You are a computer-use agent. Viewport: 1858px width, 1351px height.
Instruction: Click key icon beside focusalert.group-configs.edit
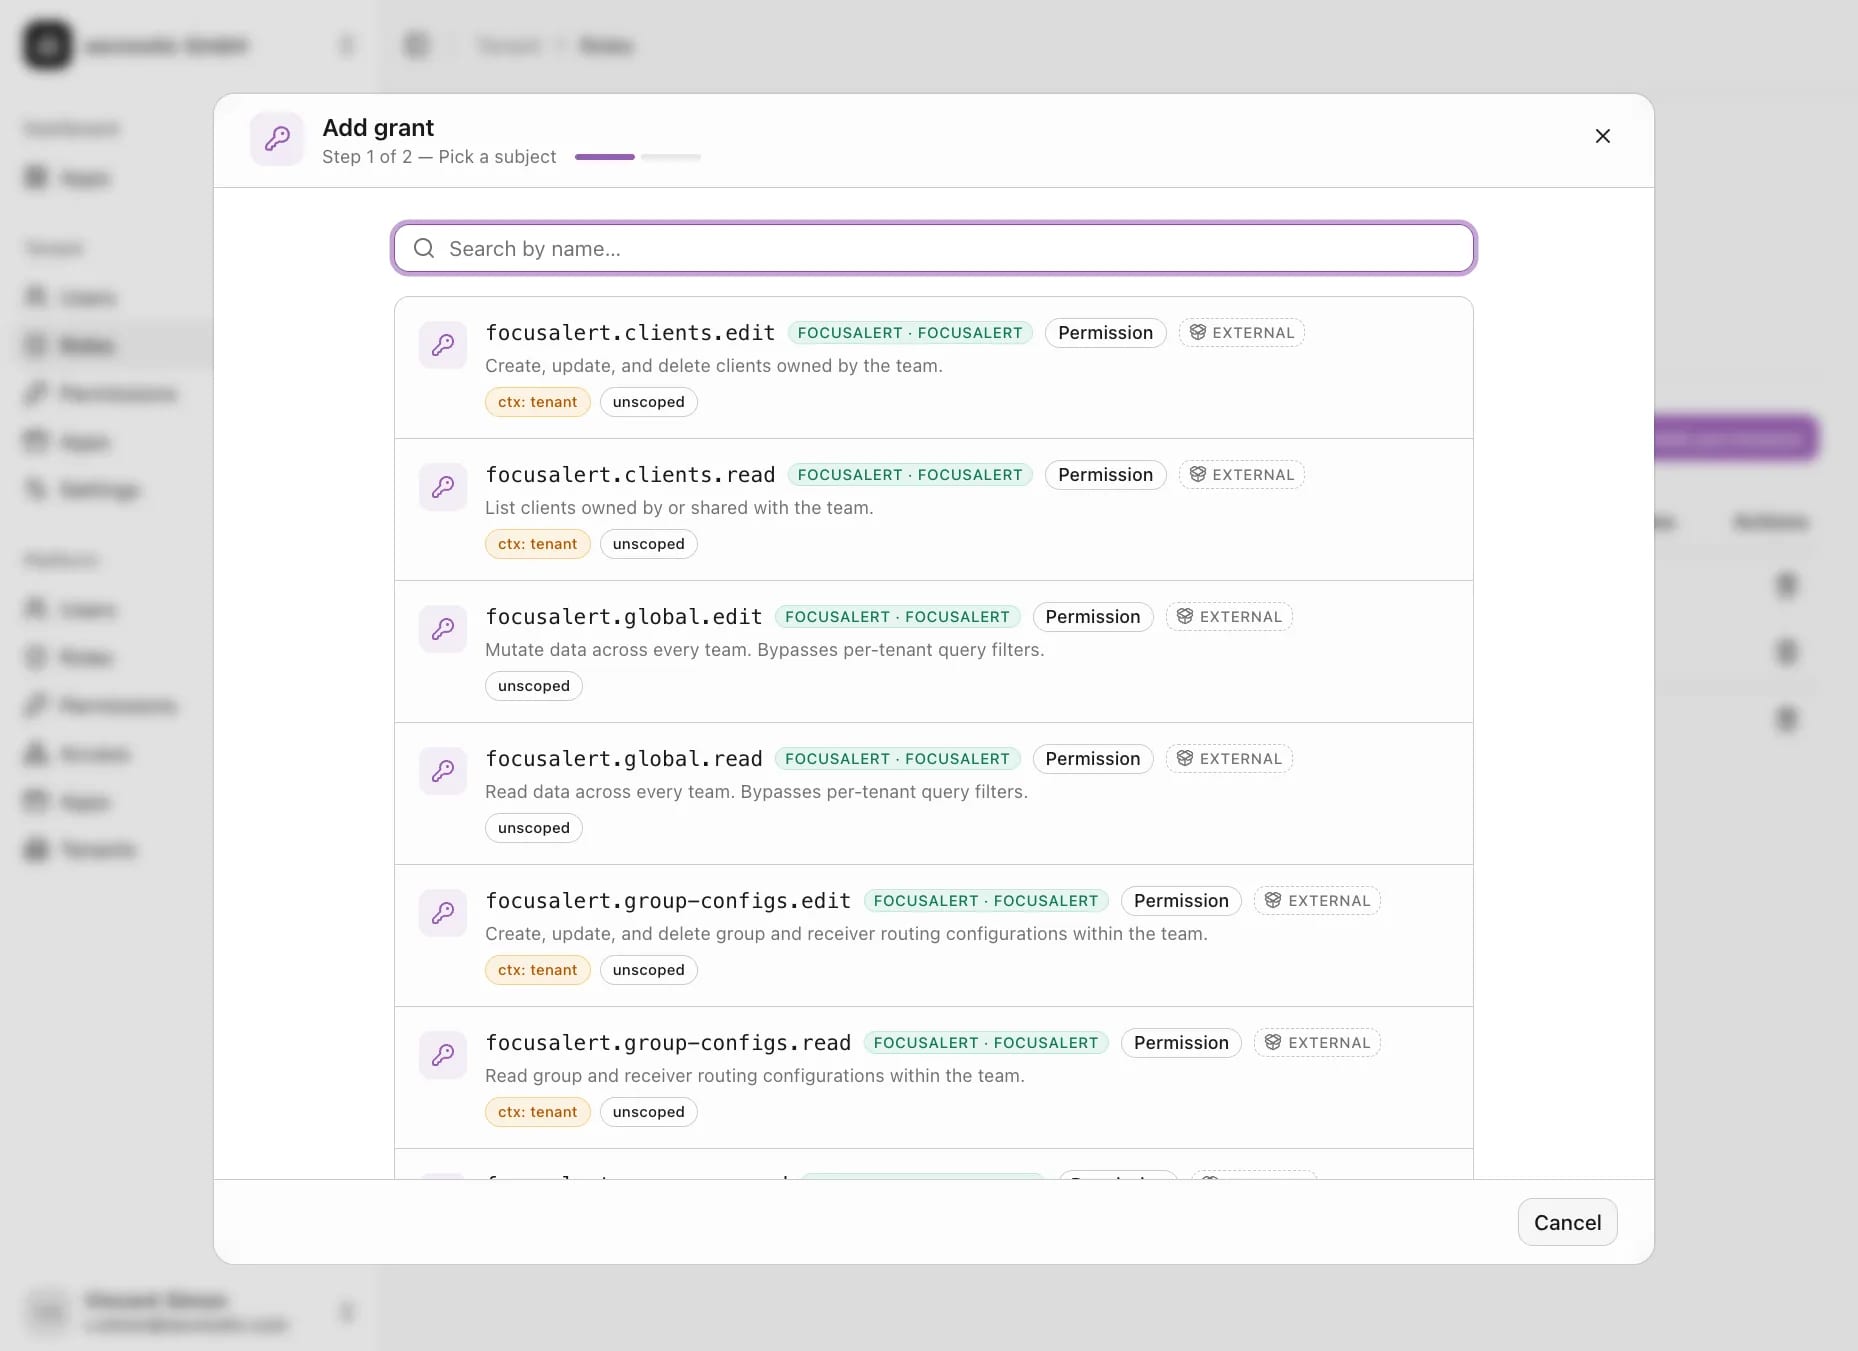[443, 913]
